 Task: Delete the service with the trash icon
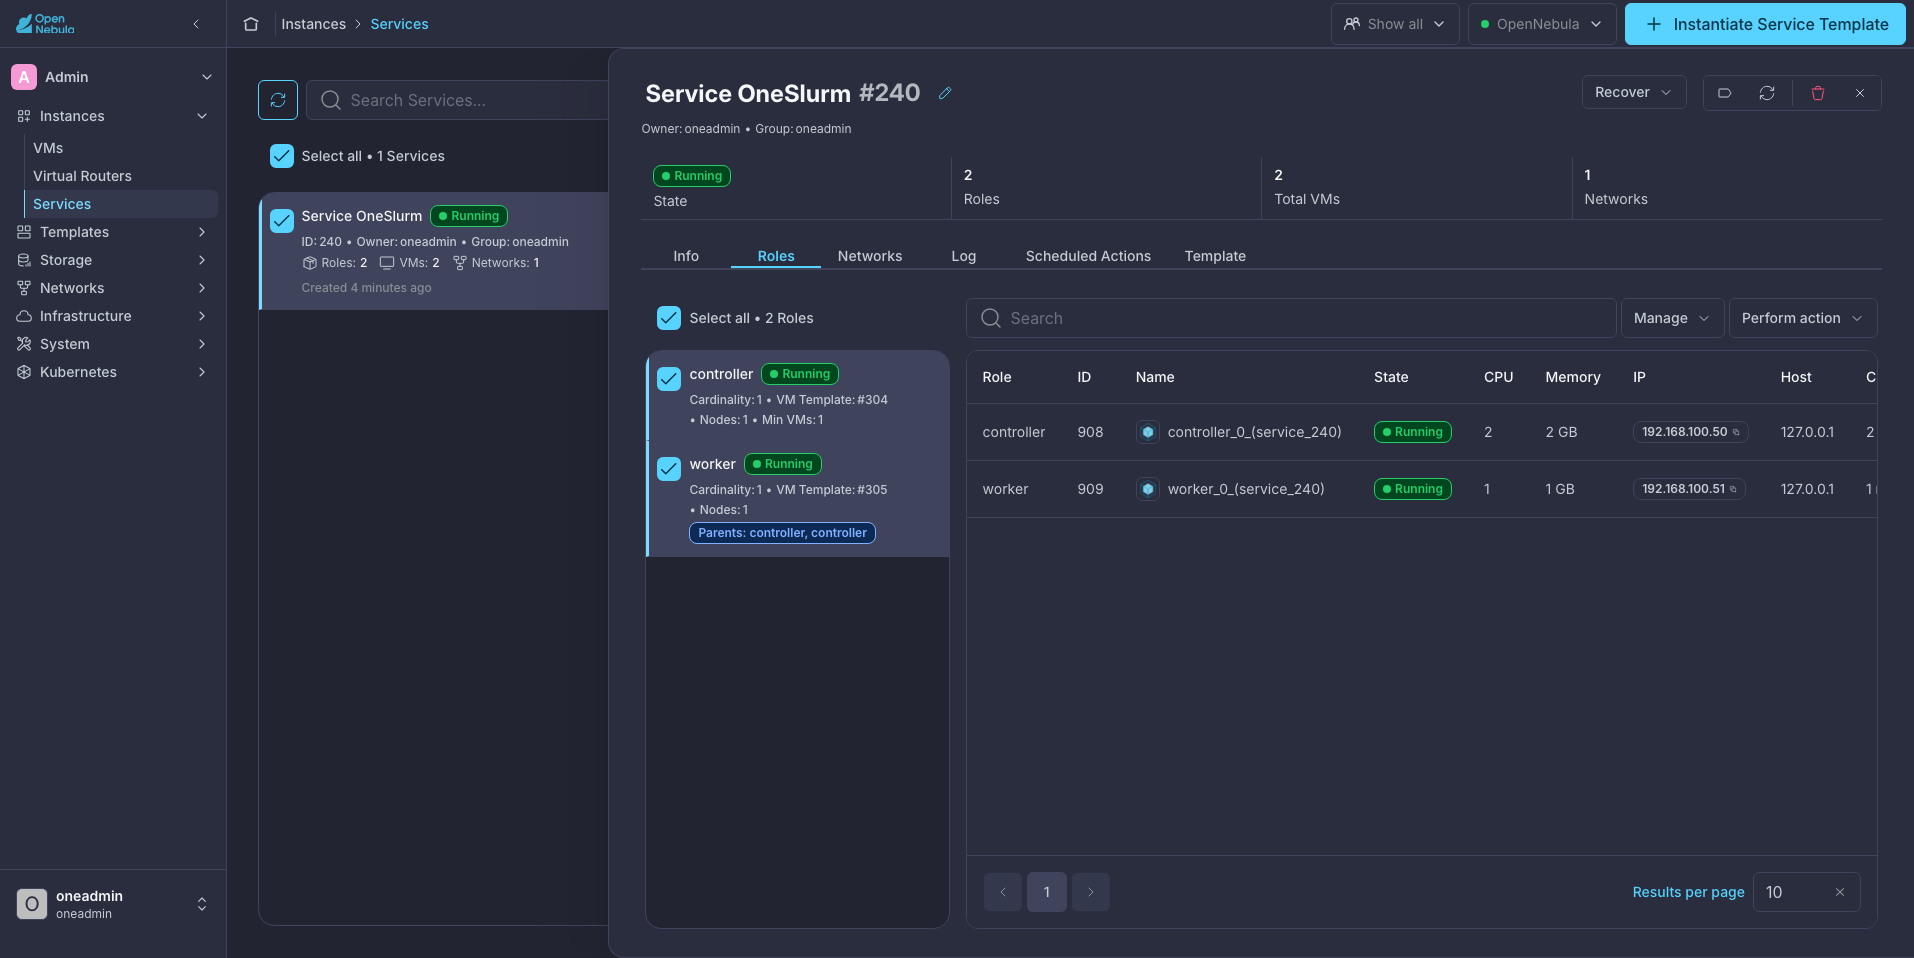(1818, 93)
